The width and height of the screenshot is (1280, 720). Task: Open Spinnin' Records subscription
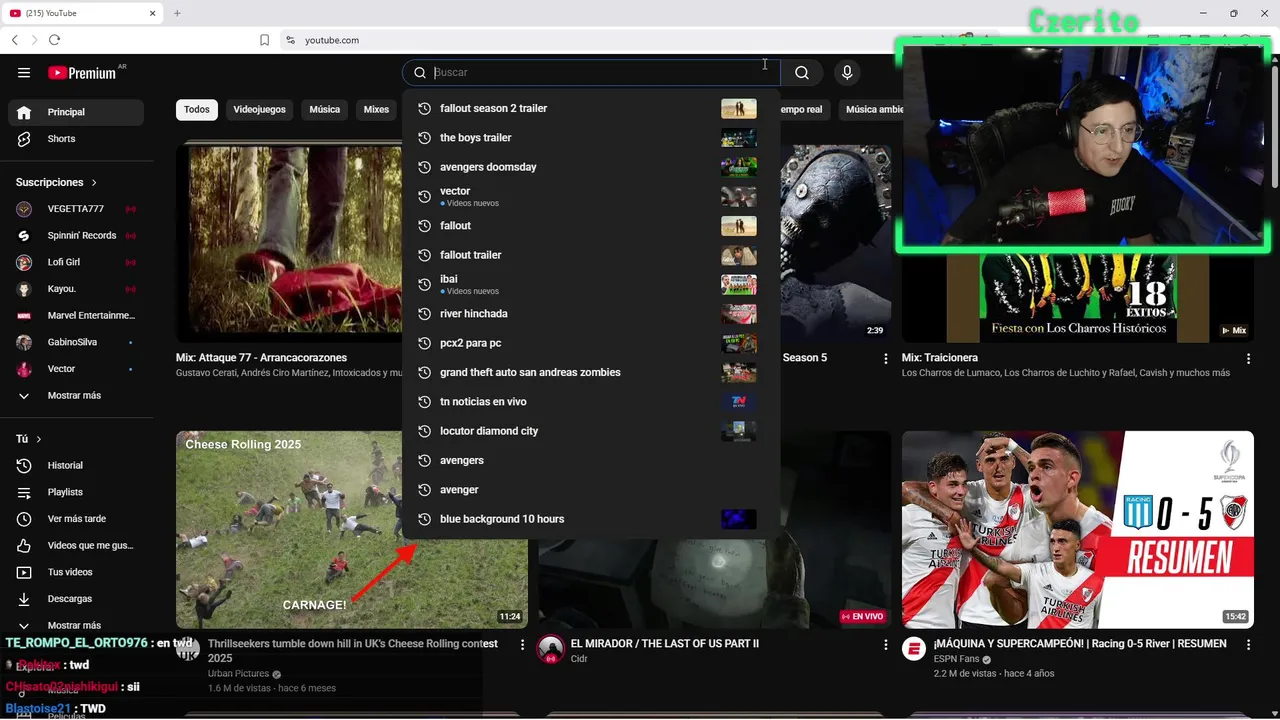click(x=76, y=235)
